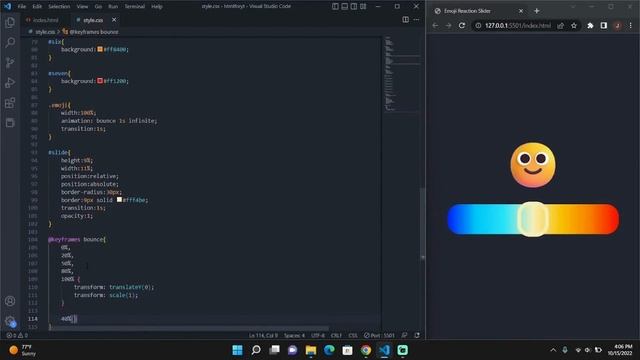Image resolution: width=640 pixels, height=360 pixels.
Task: Open the Manage gear menu
Action: tap(10, 321)
